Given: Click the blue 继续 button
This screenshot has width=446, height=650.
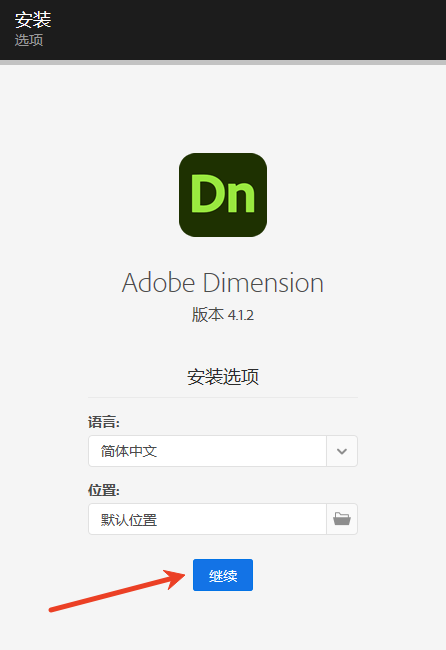Looking at the screenshot, I should 223,575.
